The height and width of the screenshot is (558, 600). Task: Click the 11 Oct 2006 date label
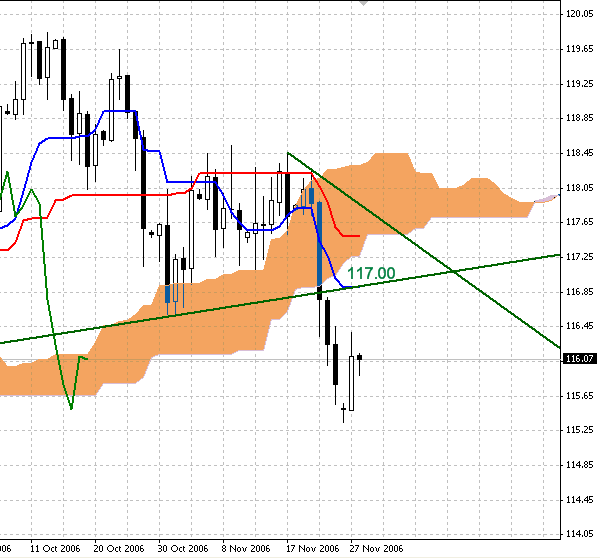pos(55,549)
